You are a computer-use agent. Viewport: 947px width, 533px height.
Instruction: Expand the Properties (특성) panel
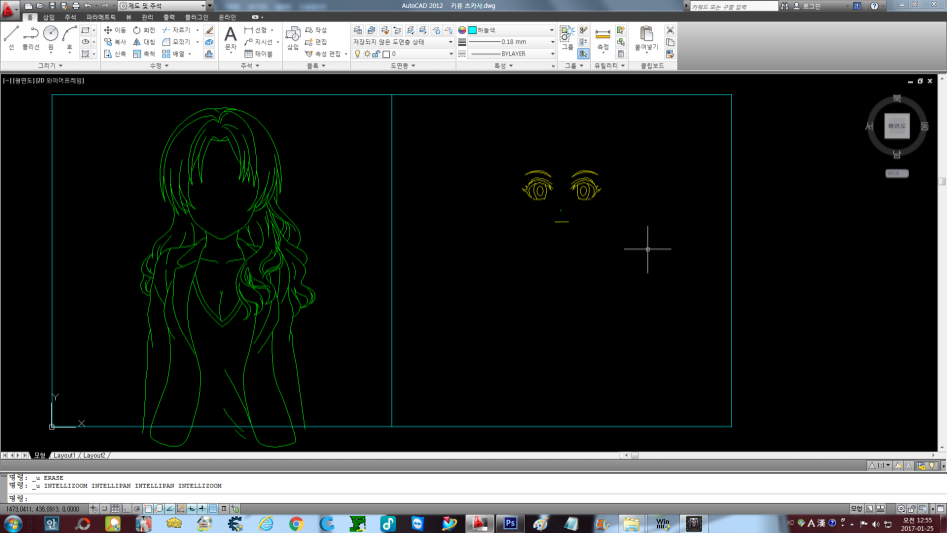click(502, 65)
